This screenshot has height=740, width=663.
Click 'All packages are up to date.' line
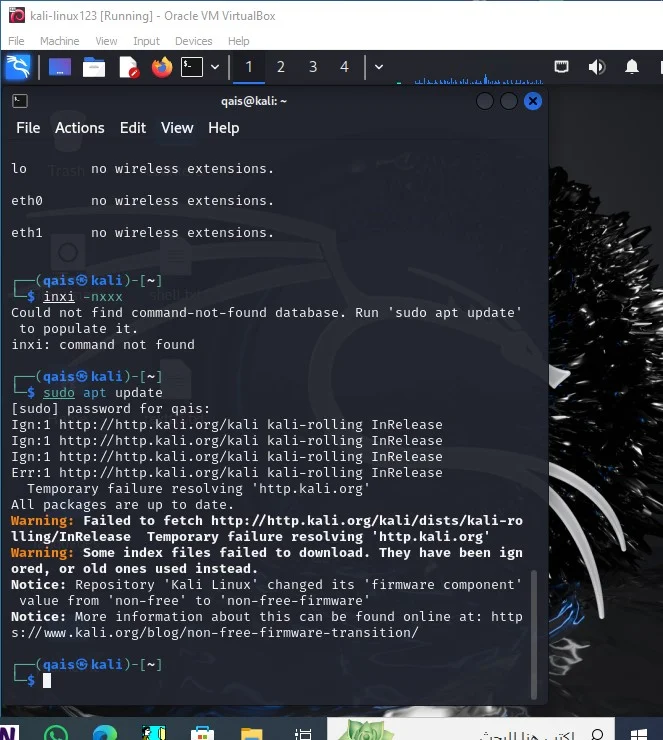pos(122,505)
